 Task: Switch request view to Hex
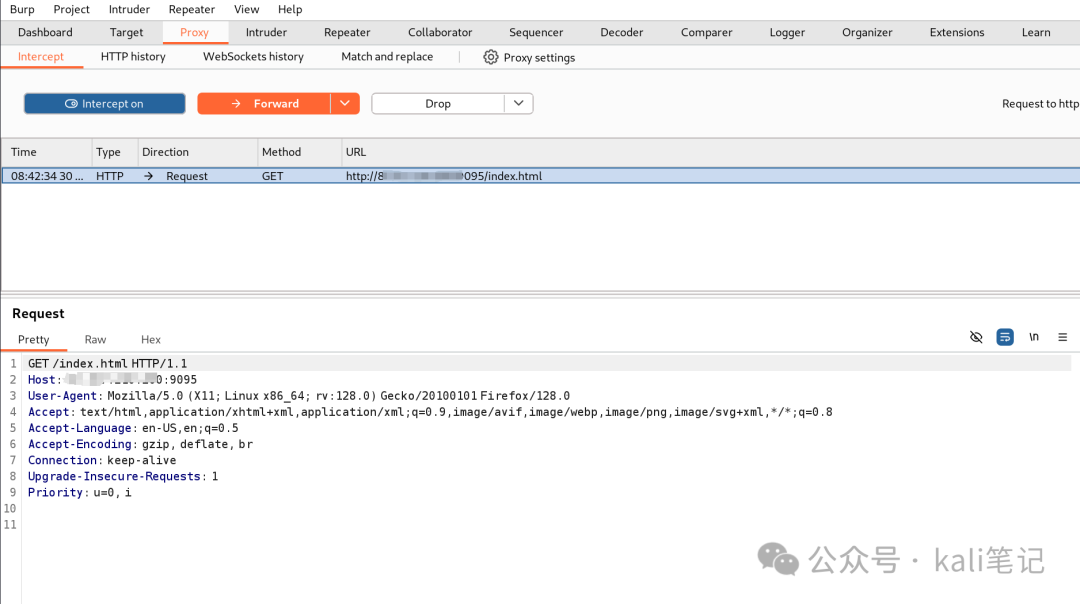[x=151, y=340]
